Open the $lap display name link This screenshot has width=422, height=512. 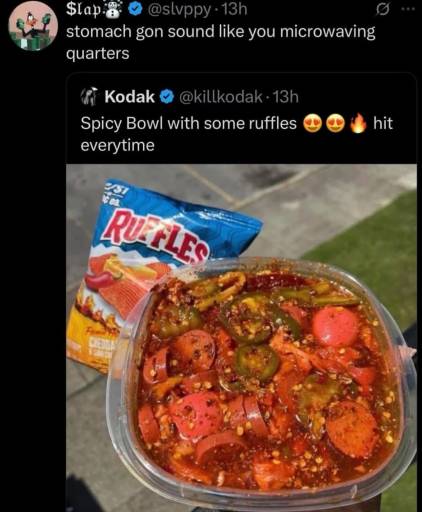click(x=84, y=10)
